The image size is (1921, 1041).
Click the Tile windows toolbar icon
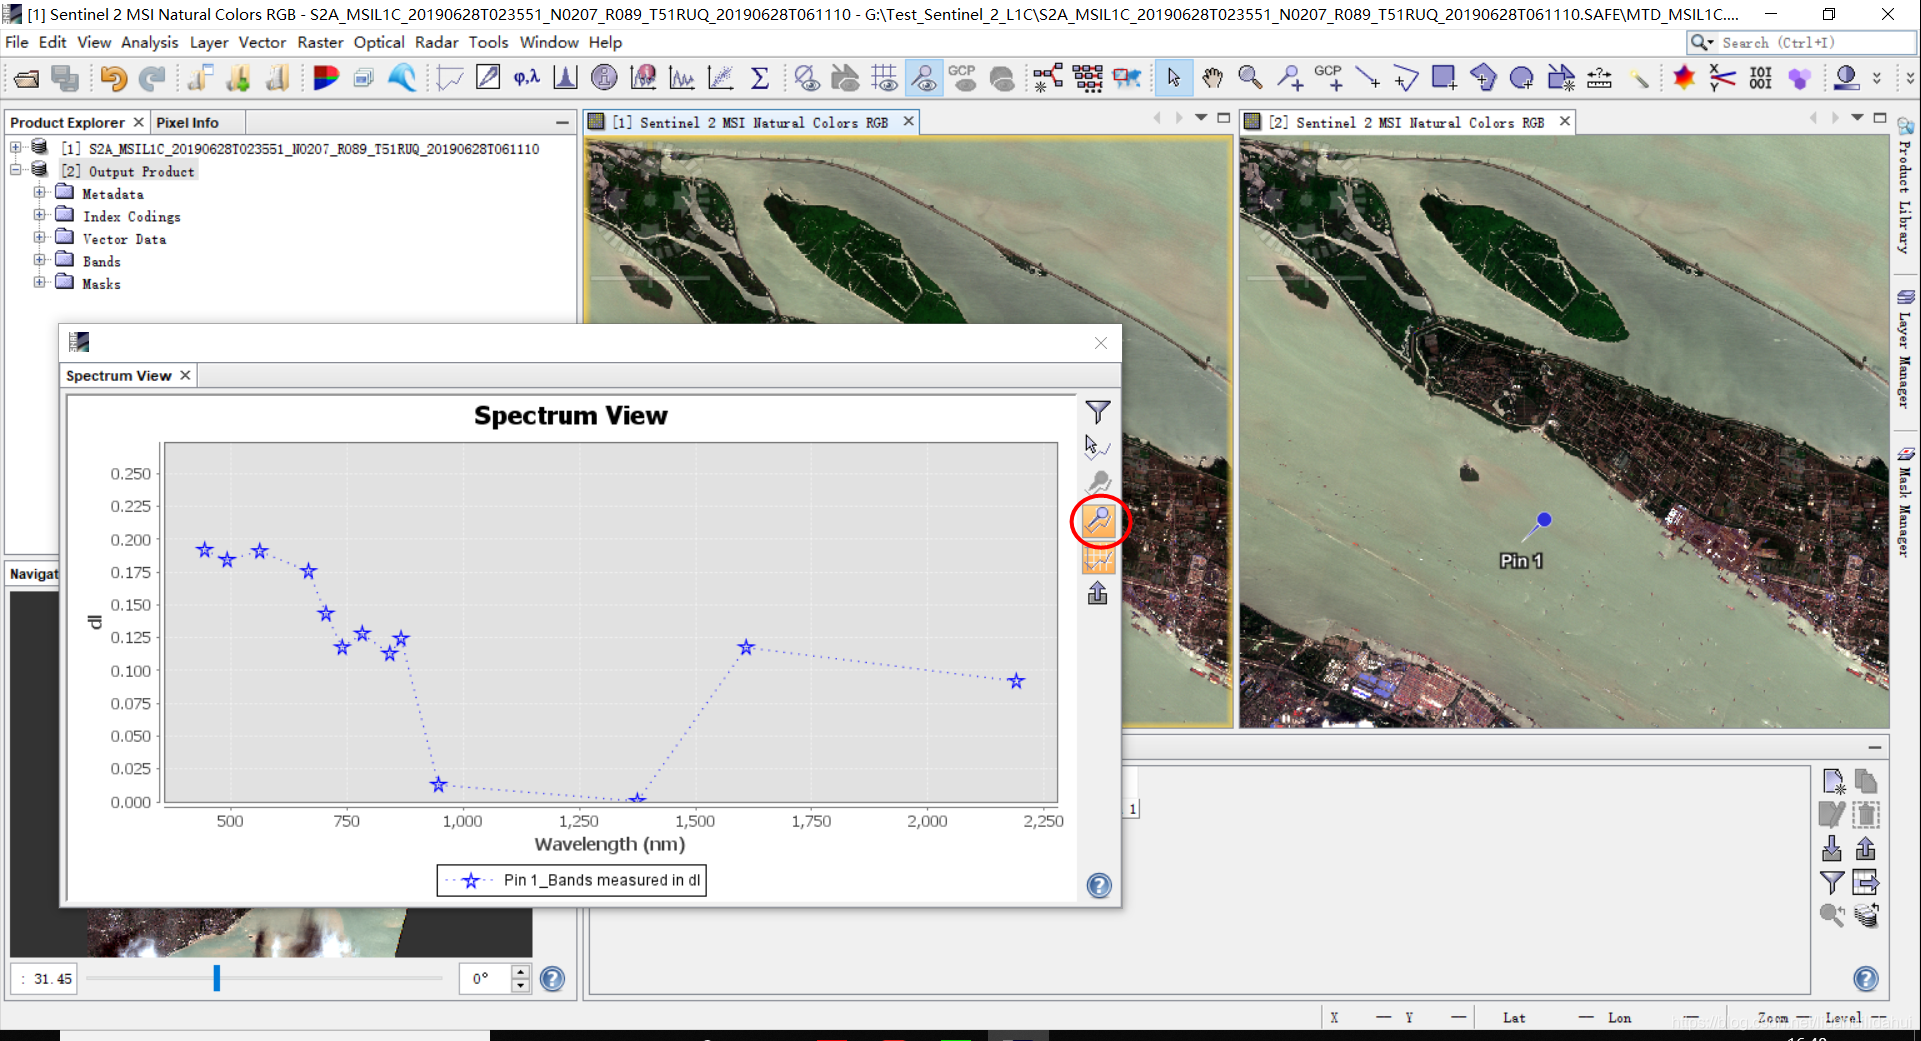[x=363, y=78]
